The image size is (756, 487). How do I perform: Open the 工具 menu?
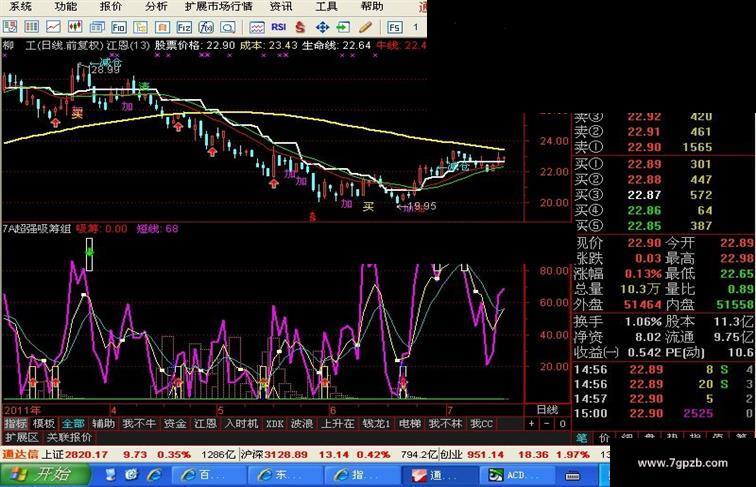click(x=326, y=6)
